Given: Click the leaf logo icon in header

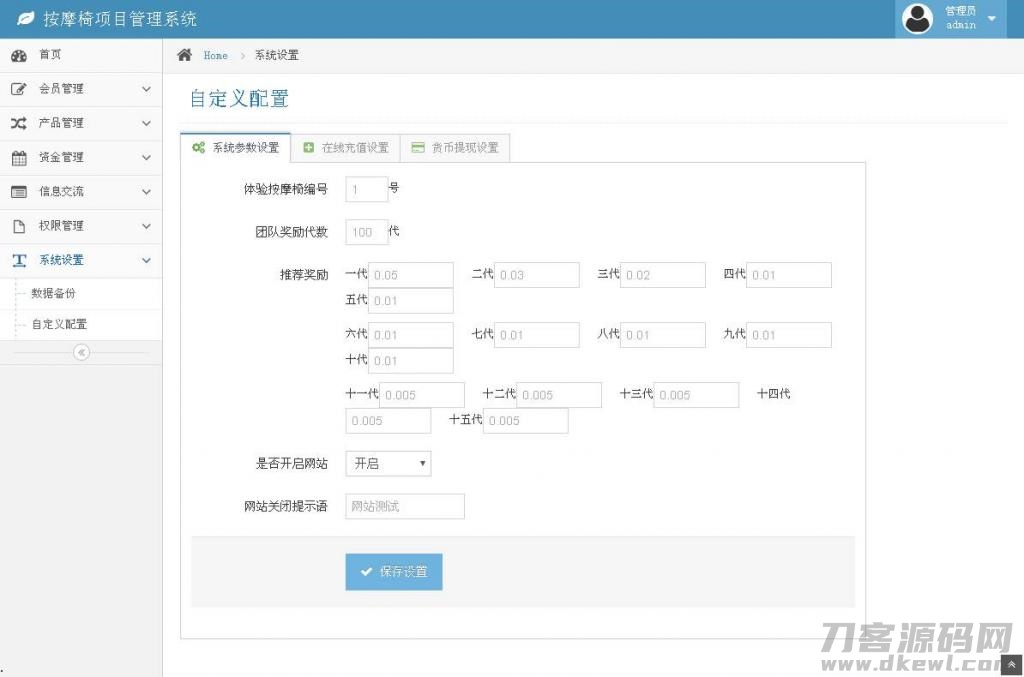Looking at the screenshot, I should (x=25, y=18).
